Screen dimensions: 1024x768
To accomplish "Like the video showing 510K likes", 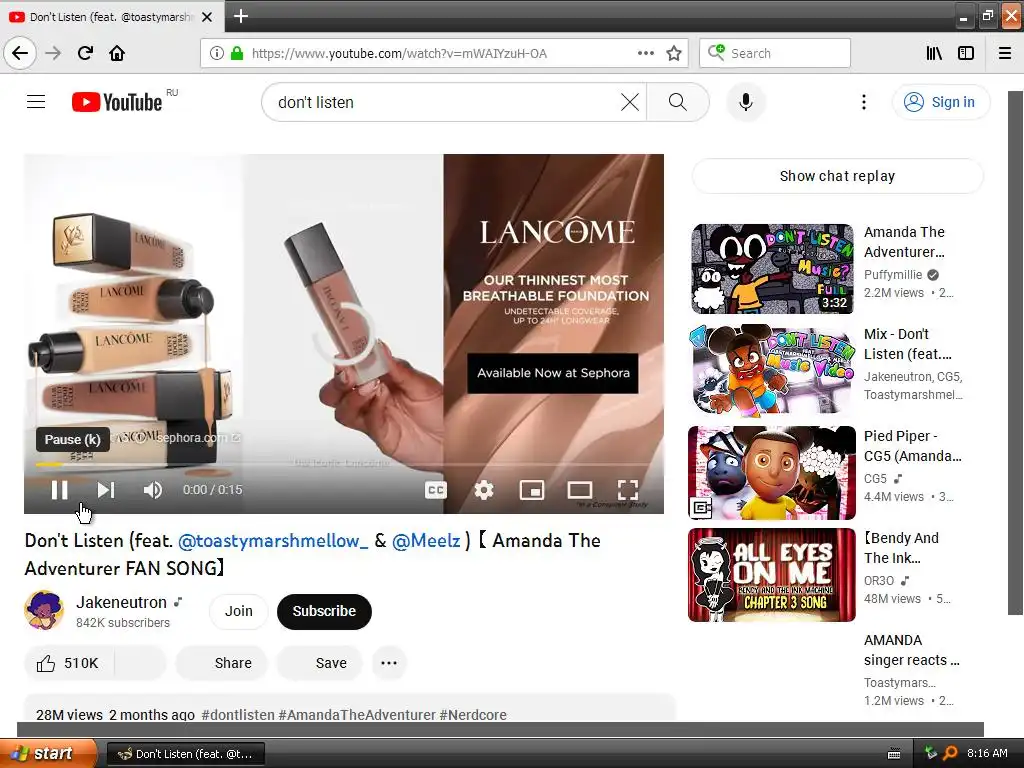I will pyautogui.click(x=69, y=663).
